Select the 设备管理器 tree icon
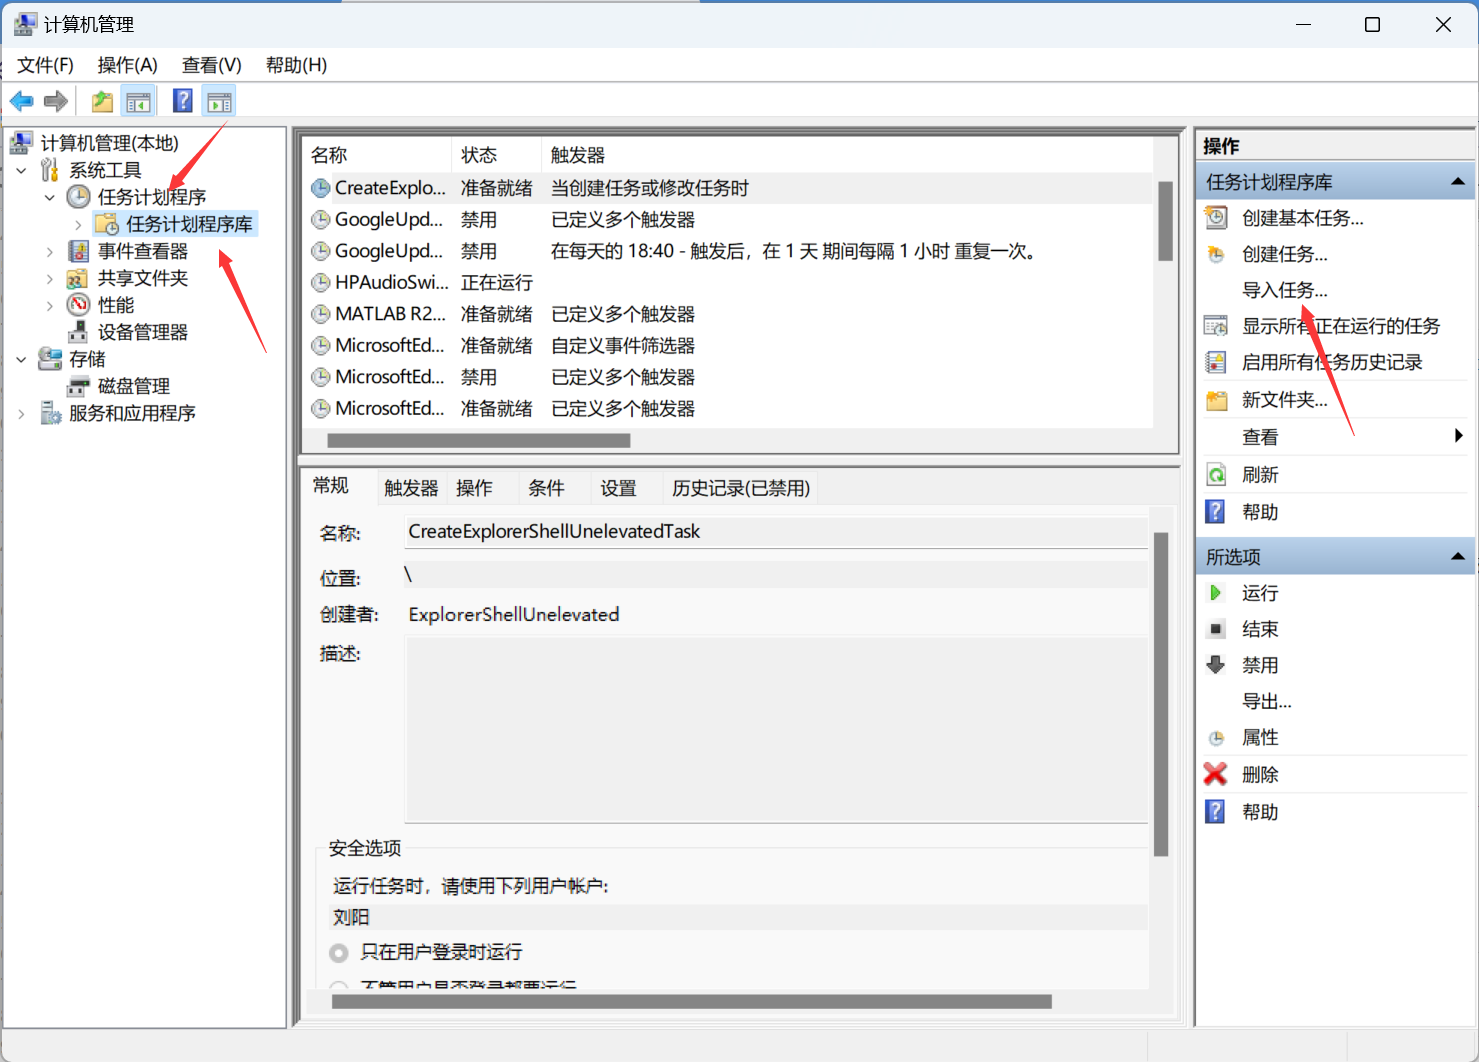The height and width of the screenshot is (1062, 1479). pos(78,332)
